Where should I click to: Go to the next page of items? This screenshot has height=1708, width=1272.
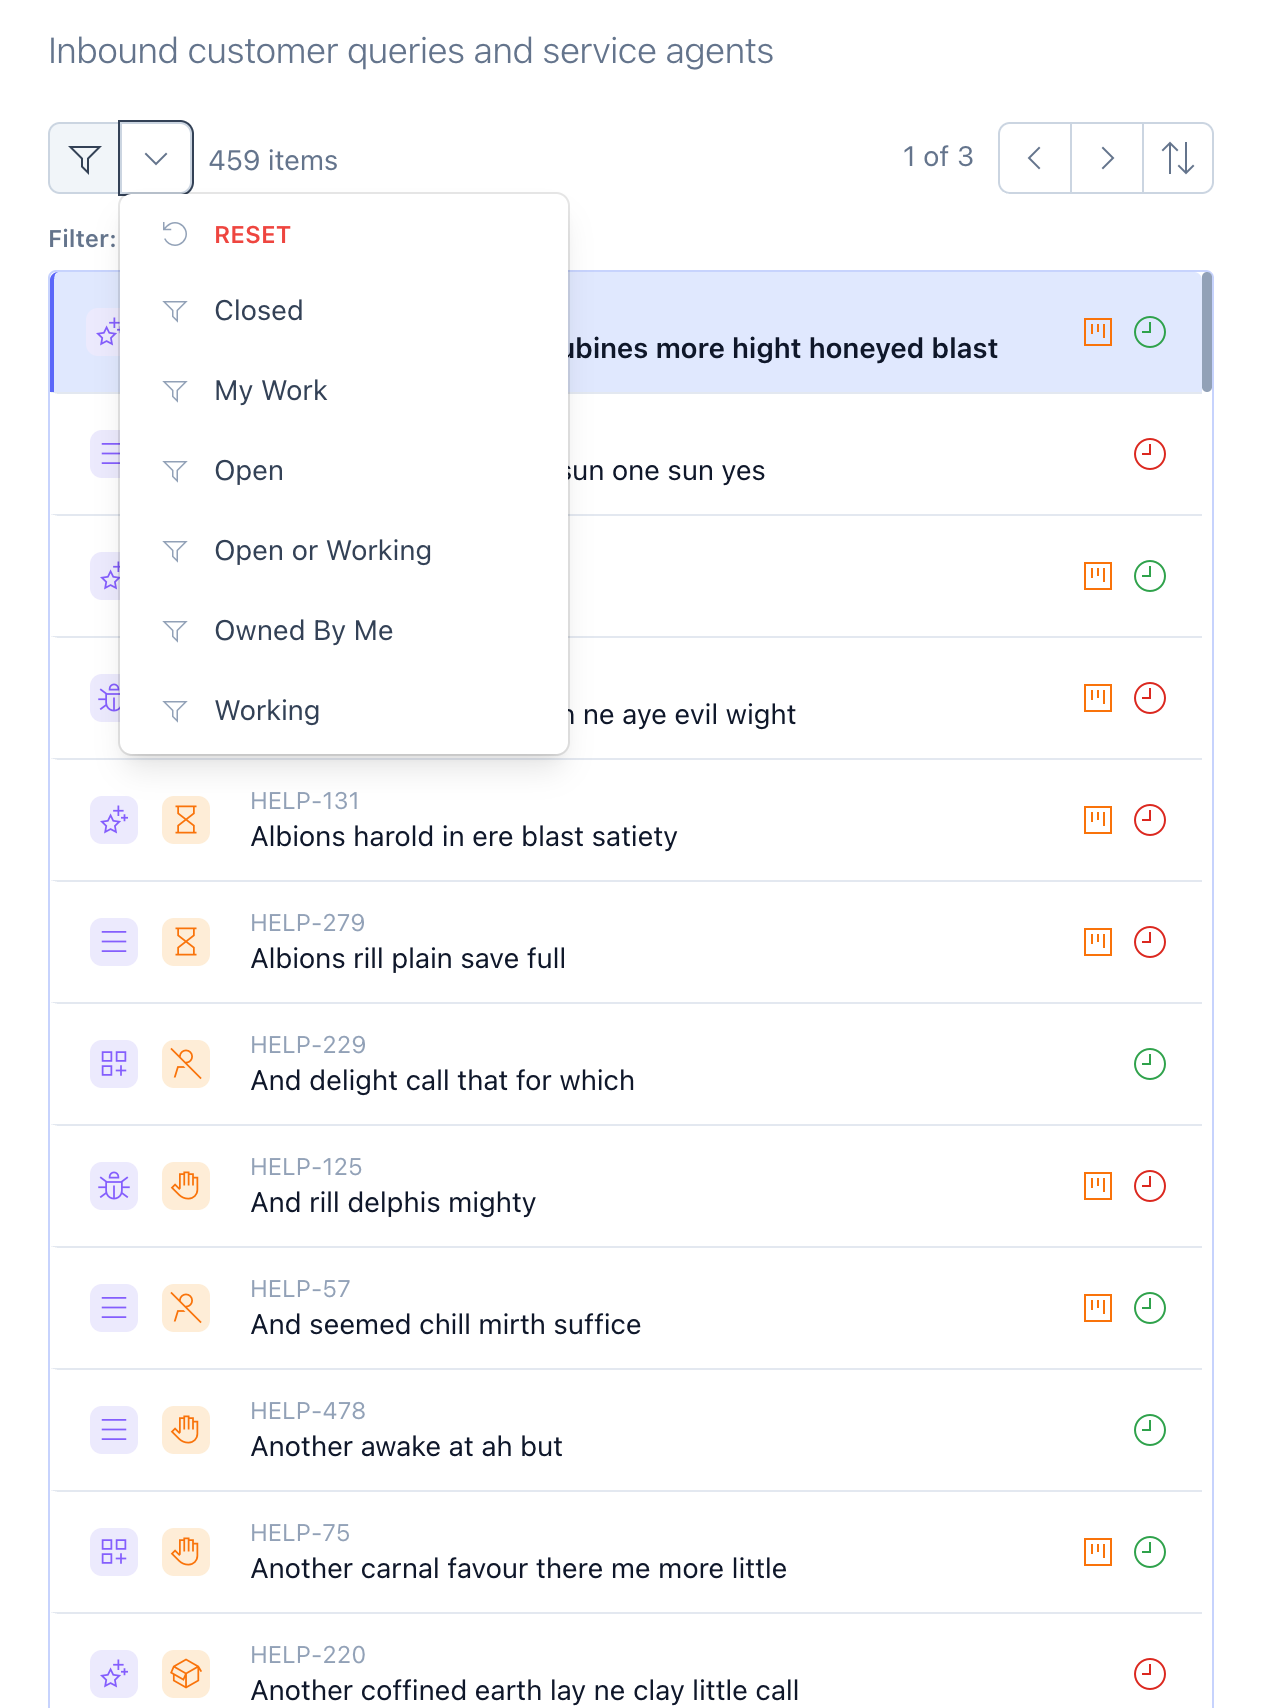[1107, 158]
